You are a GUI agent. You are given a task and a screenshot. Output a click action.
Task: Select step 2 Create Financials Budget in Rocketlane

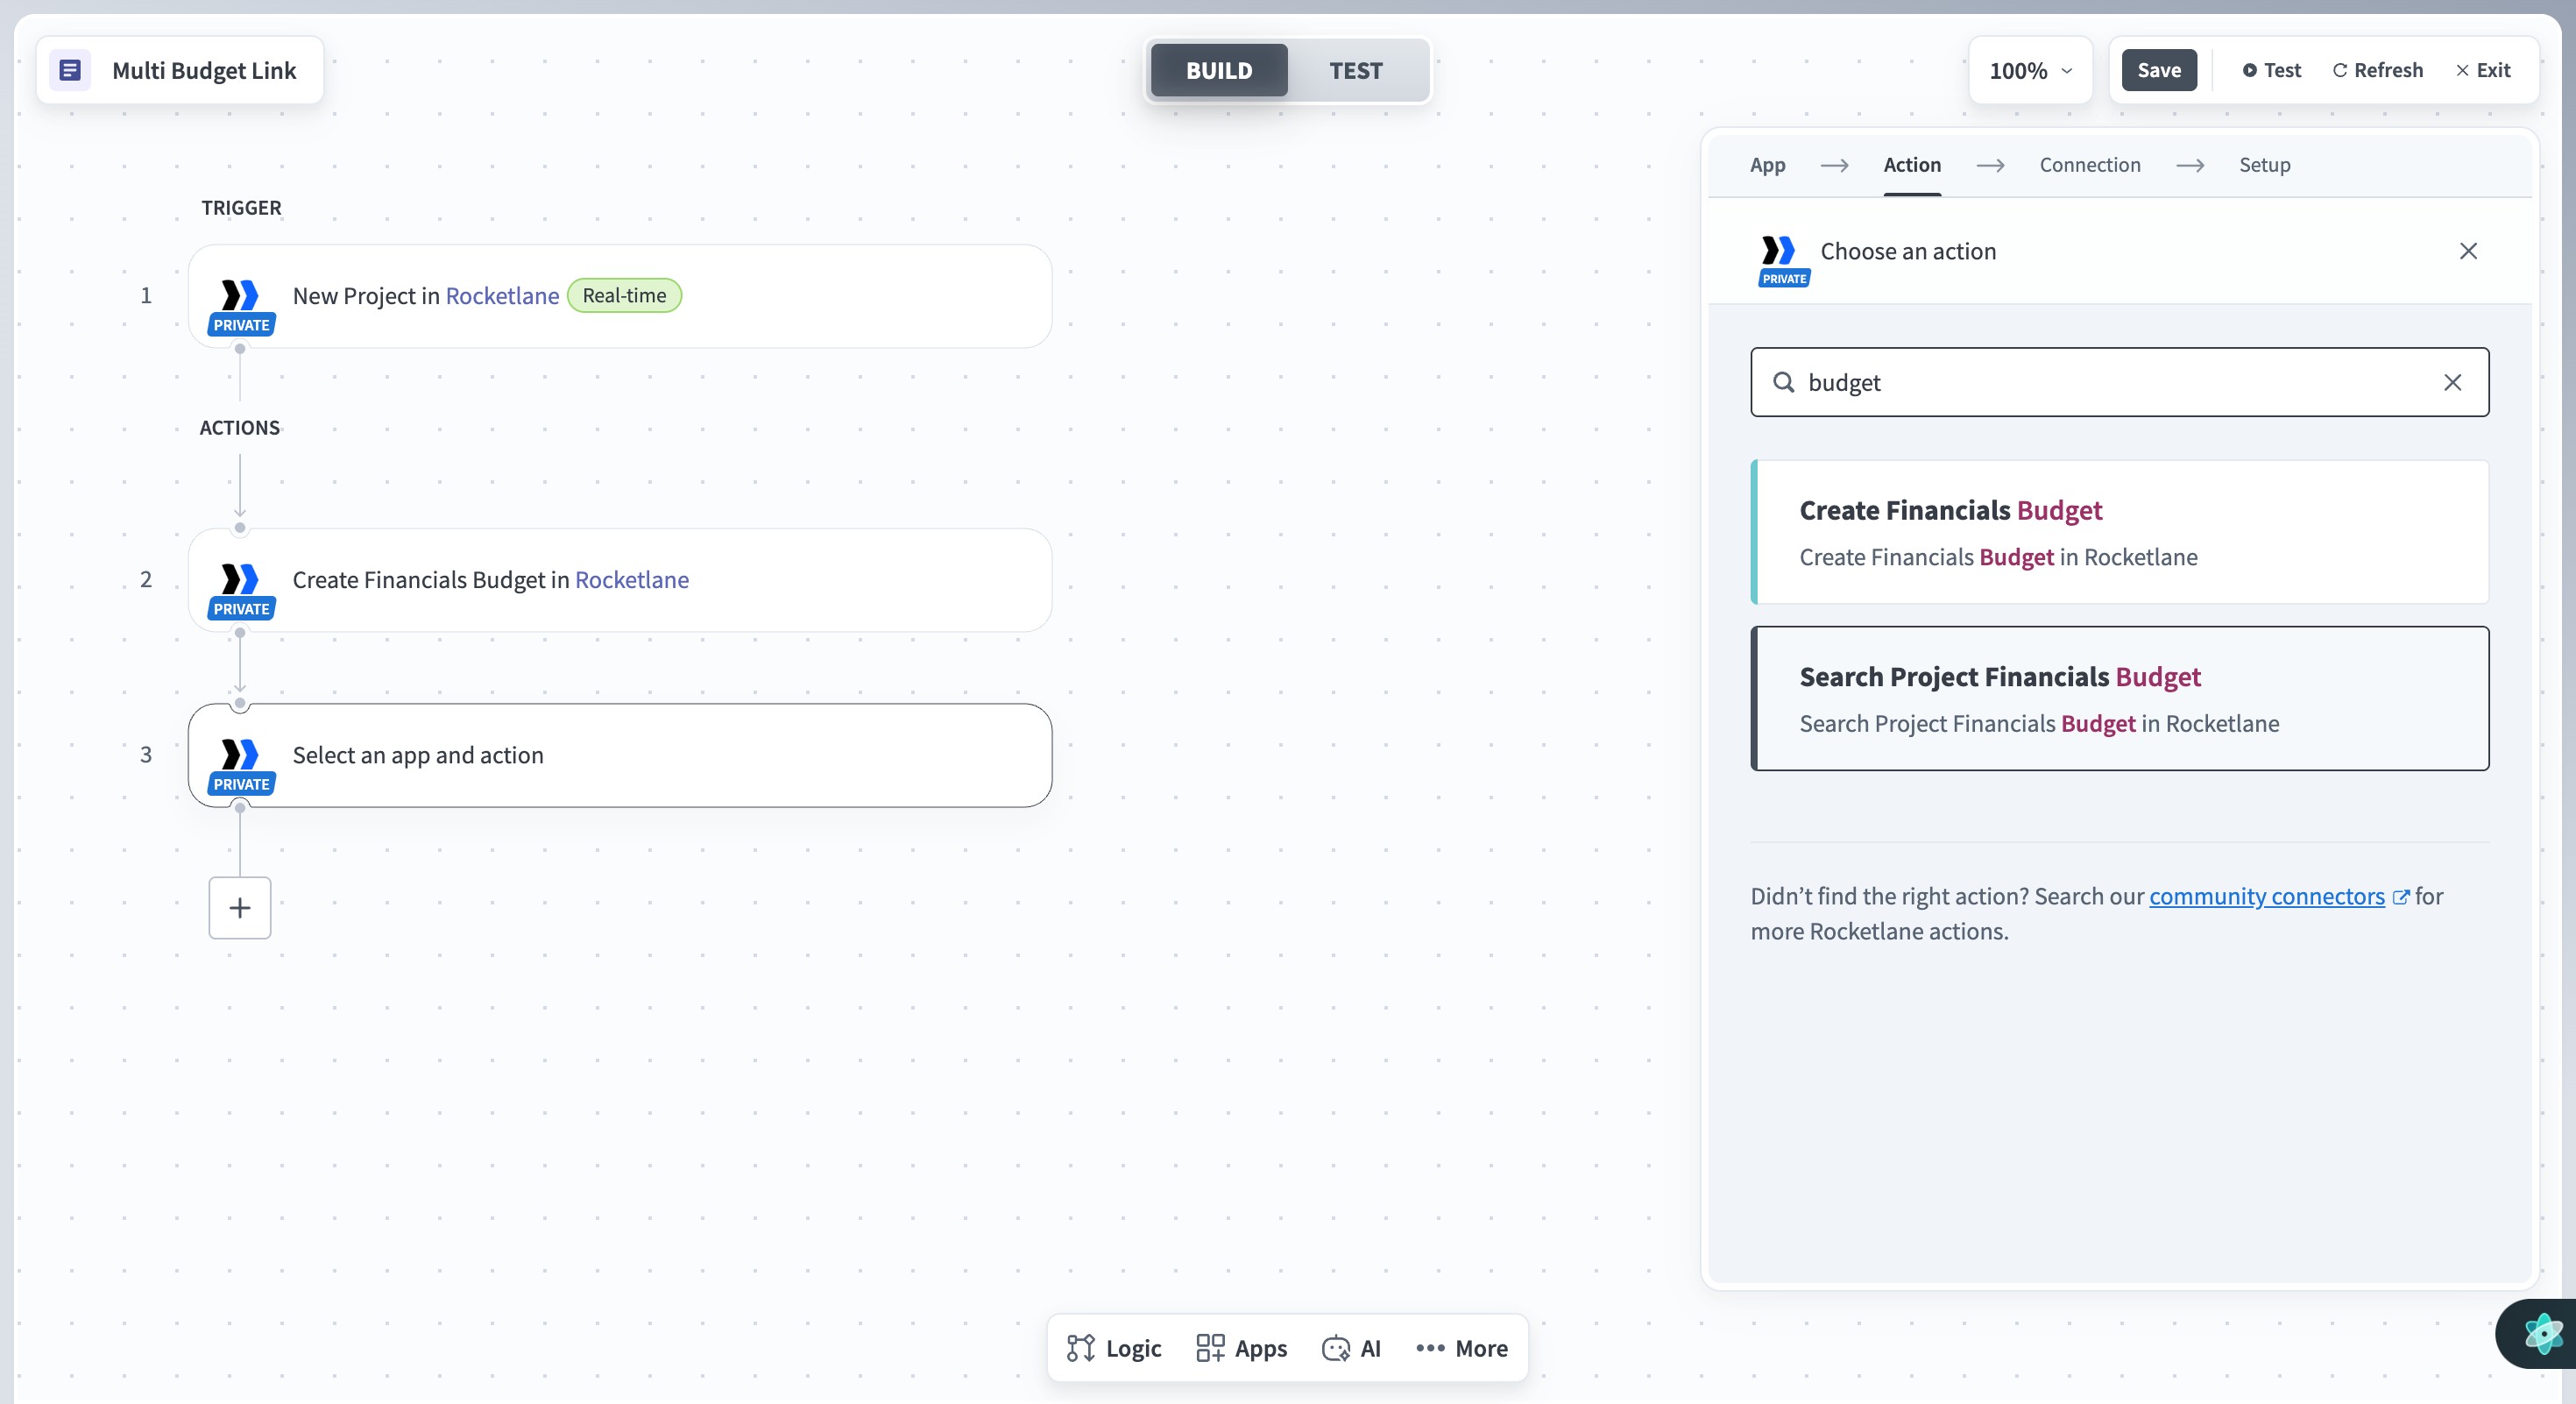click(x=619, y=580)
